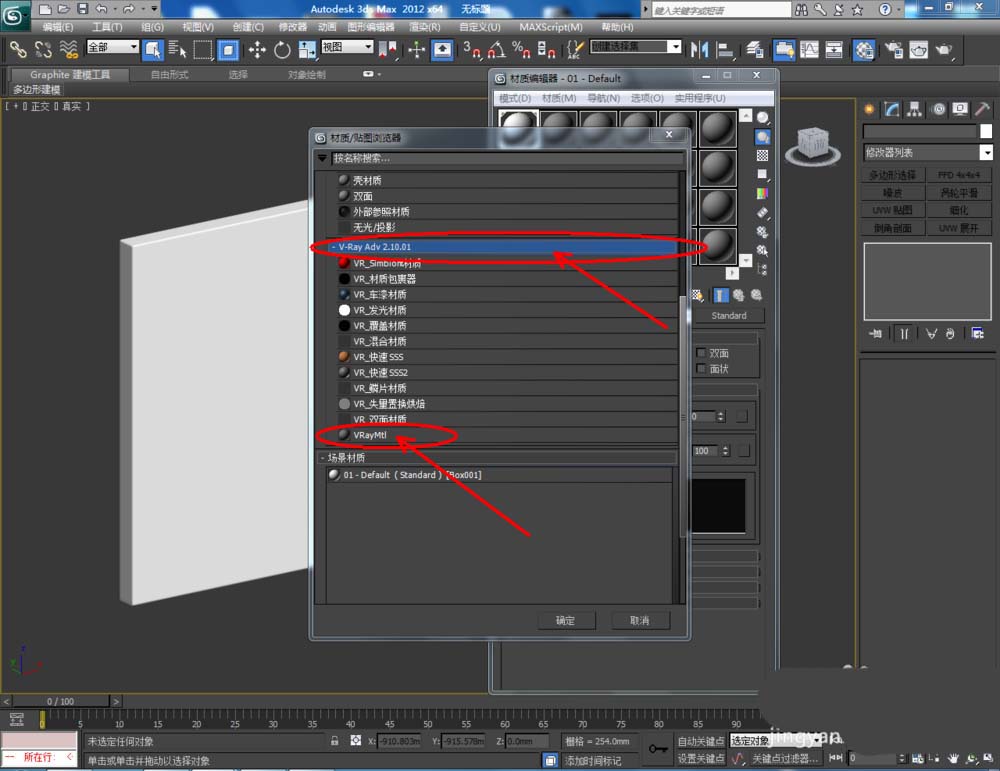Click 取消 in material browser
The height and width of the screenshot is (771, 1000).
coord(640,620)
